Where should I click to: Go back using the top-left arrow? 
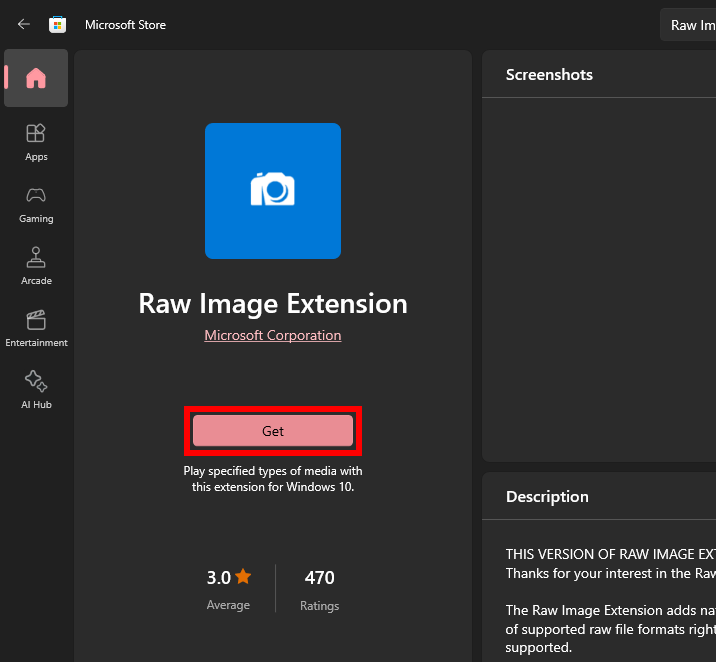point(24,24)
